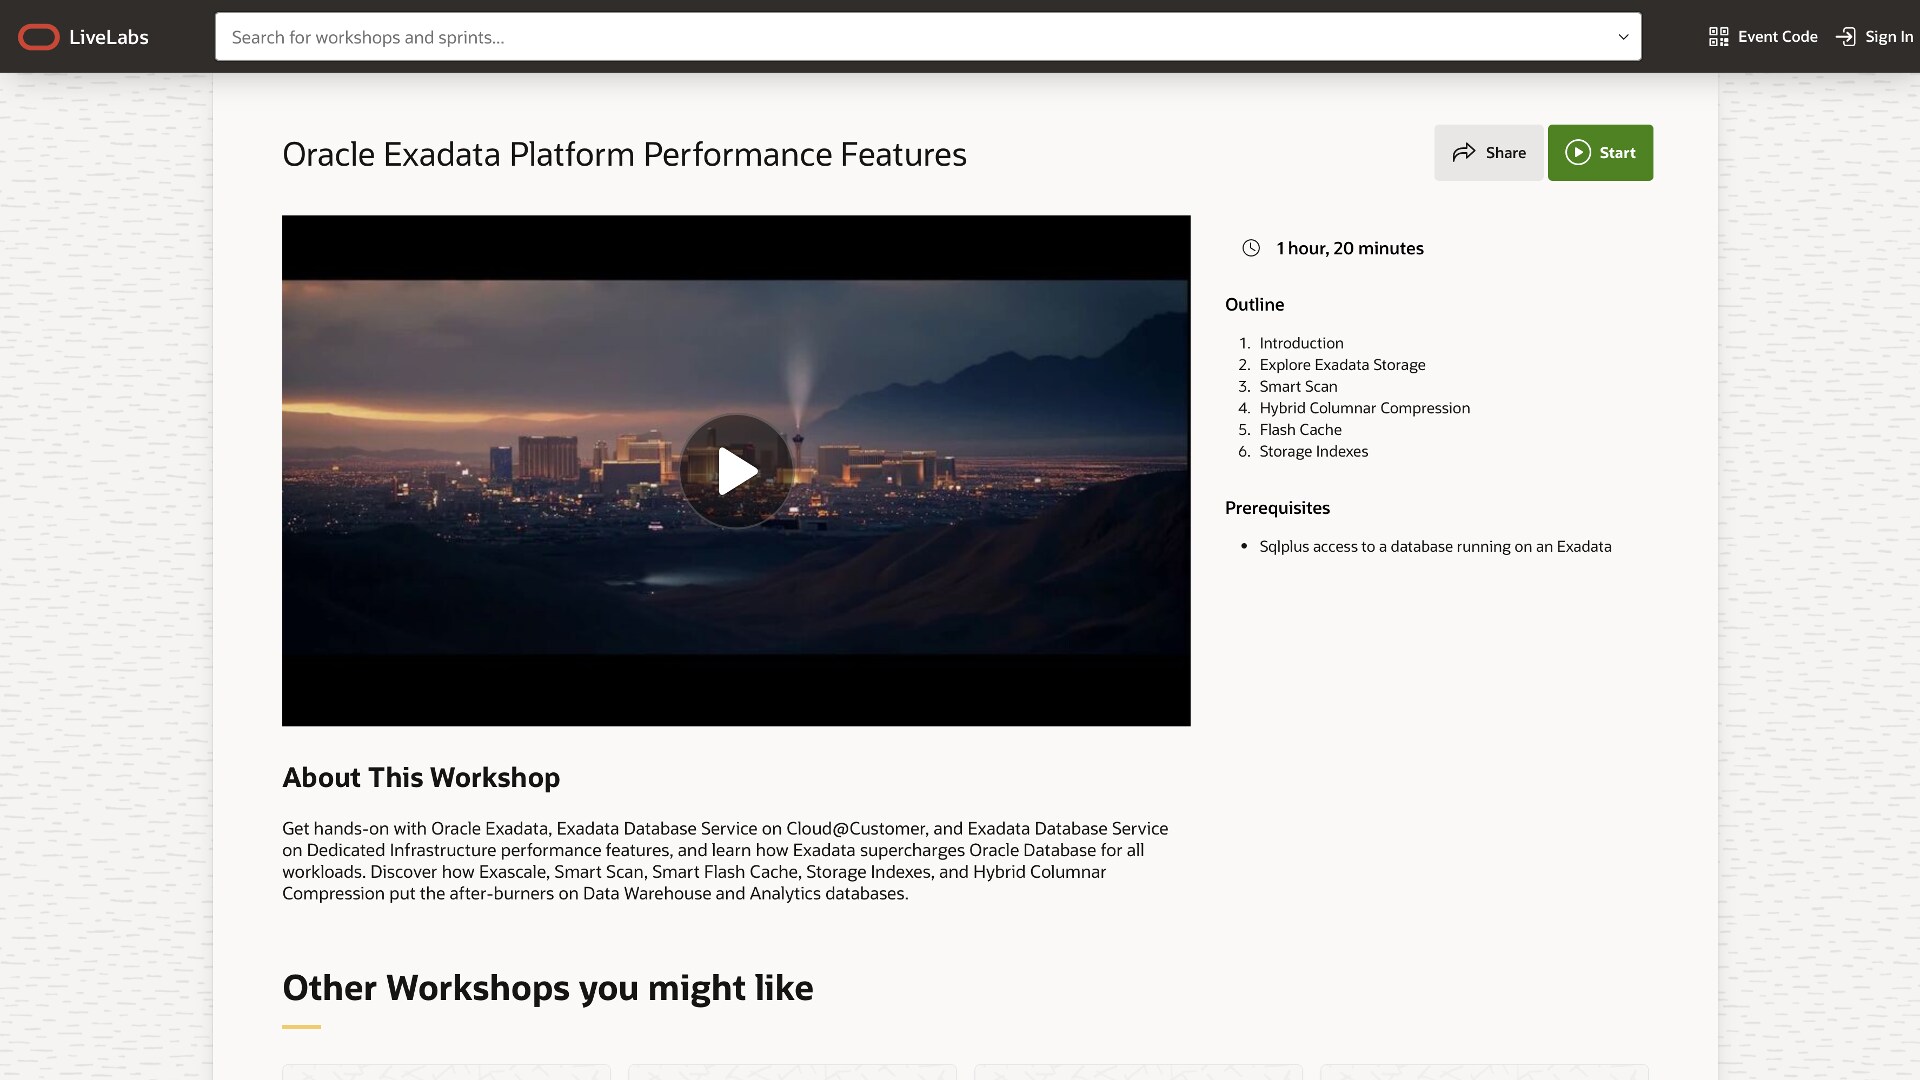
Task: Click the share arrow icon
Action: click(x=1466, y=152)
